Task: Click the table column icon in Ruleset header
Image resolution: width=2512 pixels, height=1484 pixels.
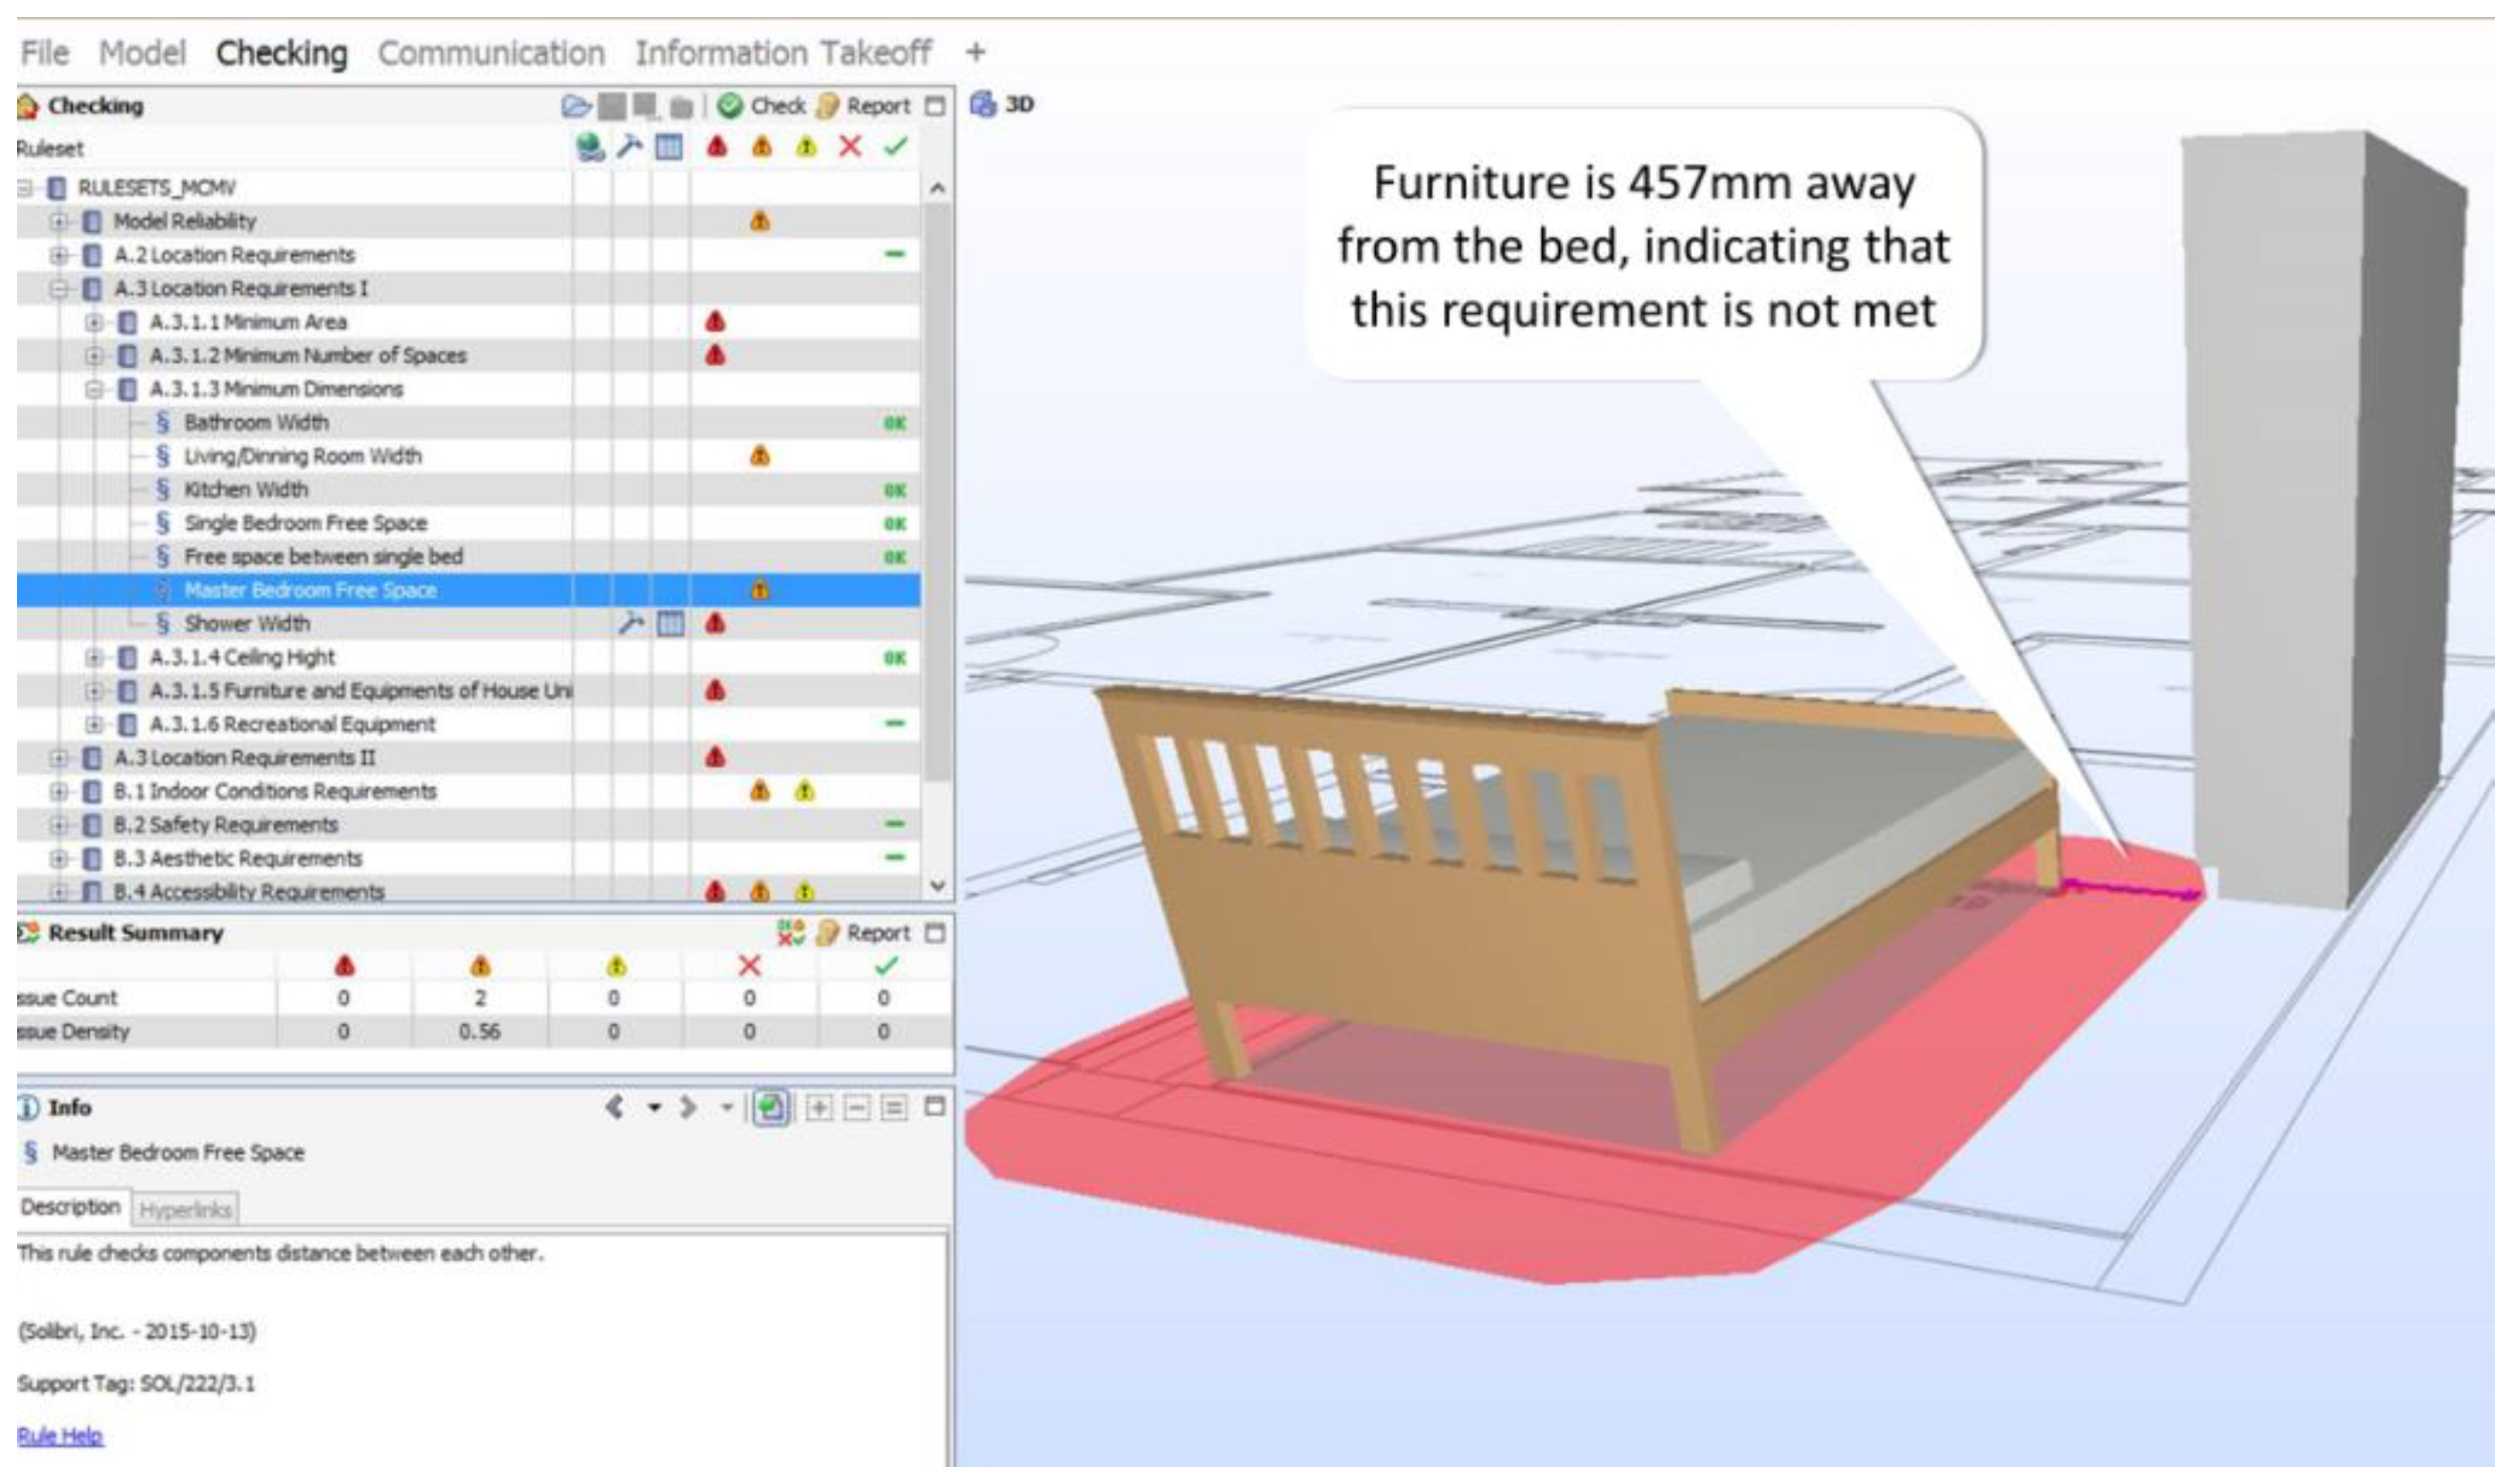Action: 669,148
